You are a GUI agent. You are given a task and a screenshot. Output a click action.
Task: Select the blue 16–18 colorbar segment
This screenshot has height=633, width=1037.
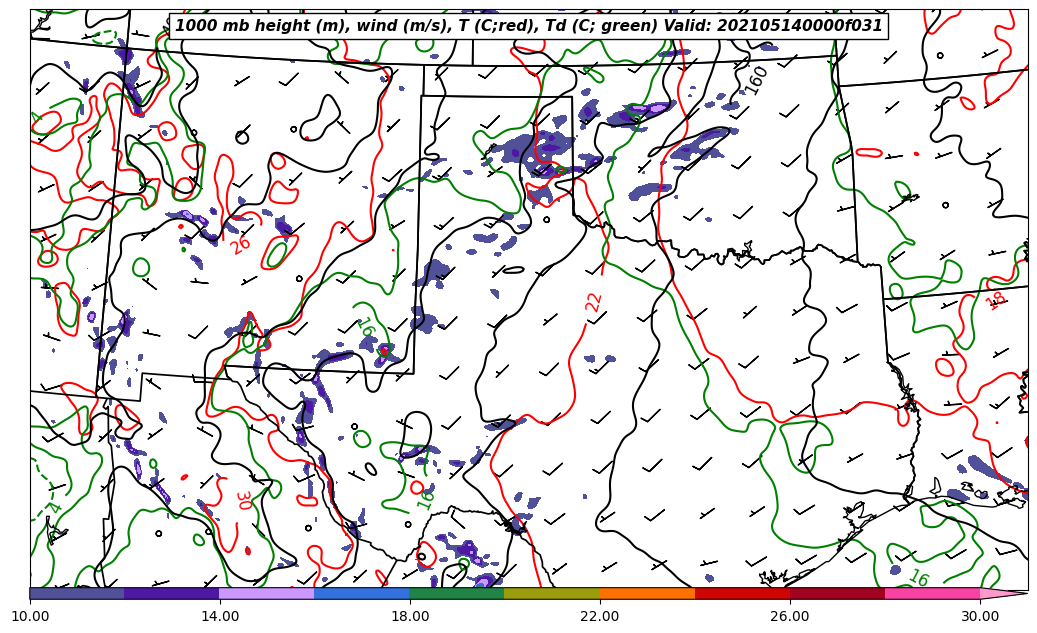coord(361,593)
